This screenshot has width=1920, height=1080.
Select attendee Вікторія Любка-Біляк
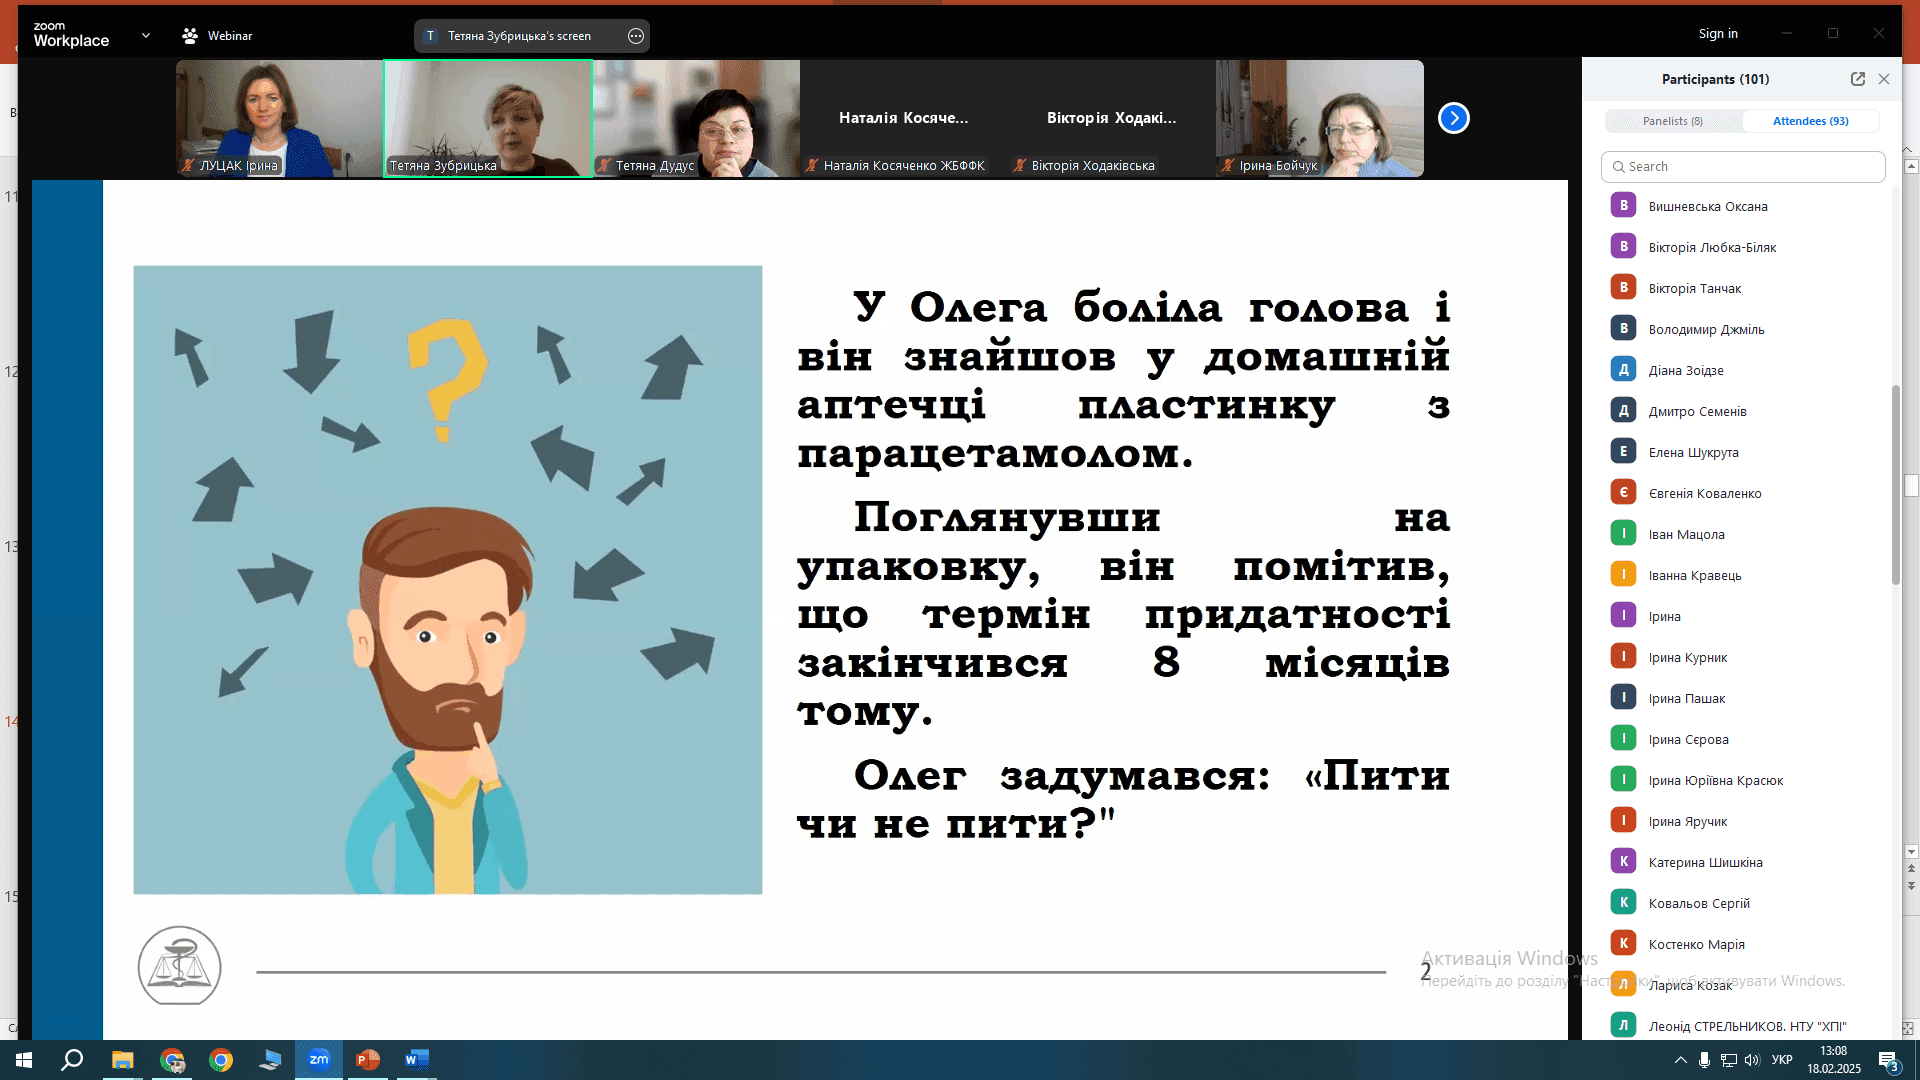tap(1745, 247)
